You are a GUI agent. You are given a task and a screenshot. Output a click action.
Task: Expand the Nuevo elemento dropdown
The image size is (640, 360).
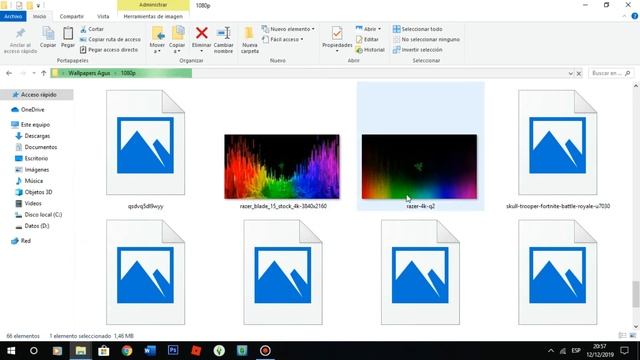point(288,29)
